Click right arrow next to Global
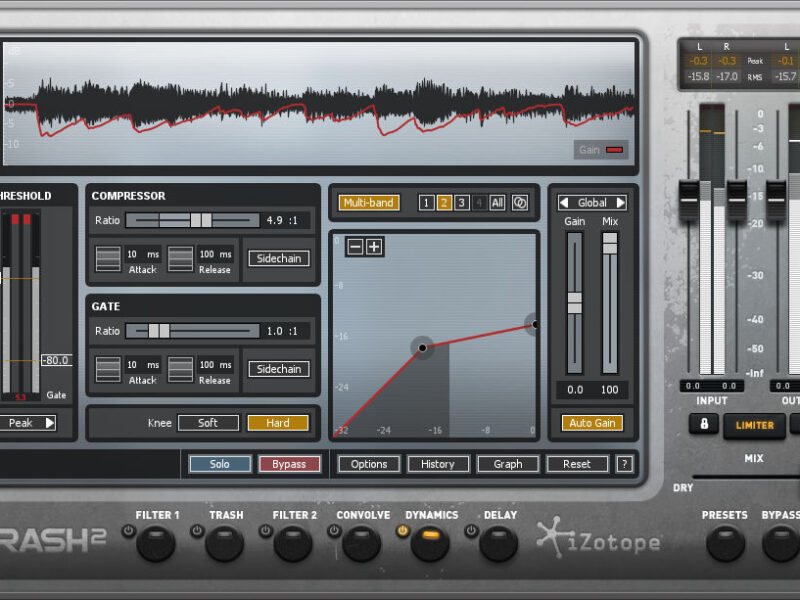 click(x=621, y=203)
